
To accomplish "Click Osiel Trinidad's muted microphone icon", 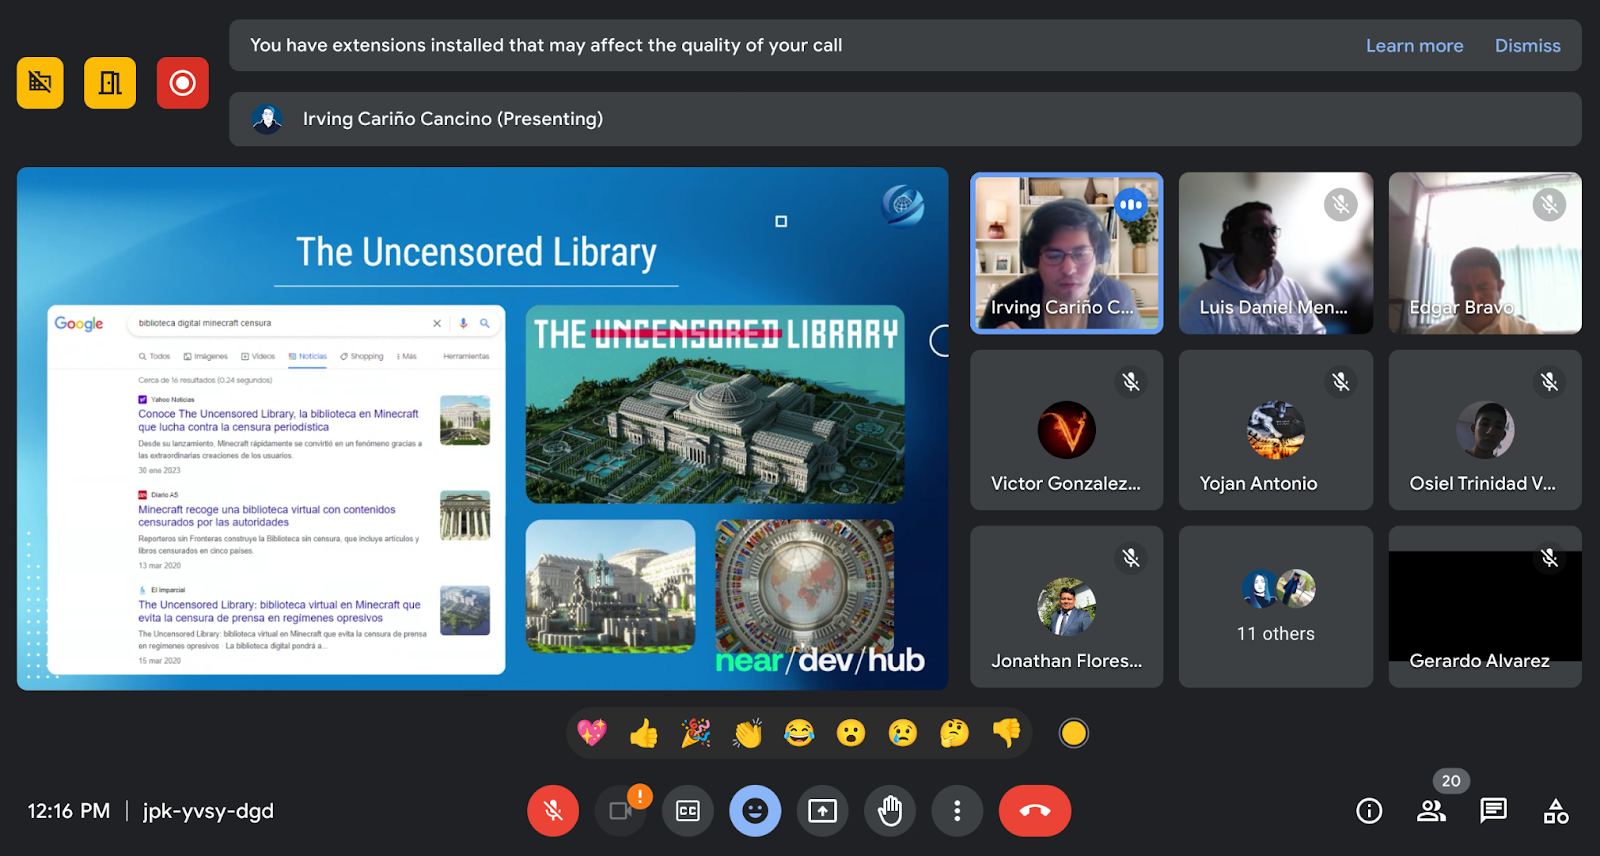I will tap(1549, 382).
